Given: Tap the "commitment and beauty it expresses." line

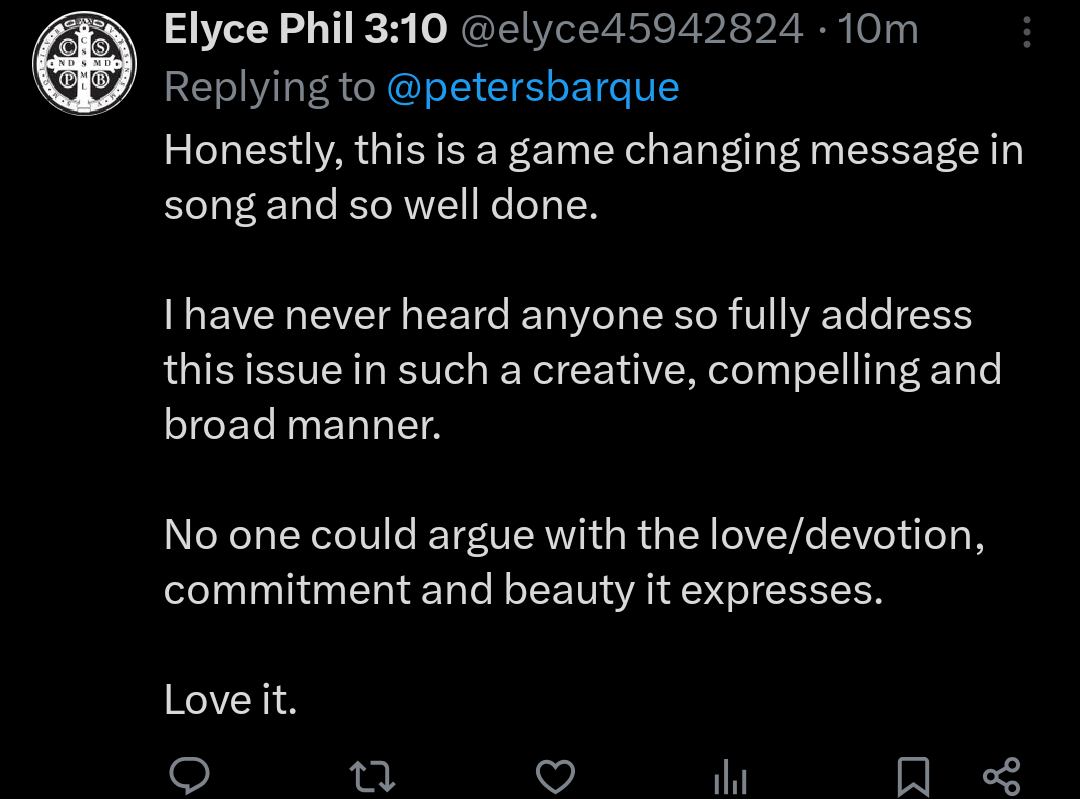Looking at the screenshot, I should pos(523,590).
